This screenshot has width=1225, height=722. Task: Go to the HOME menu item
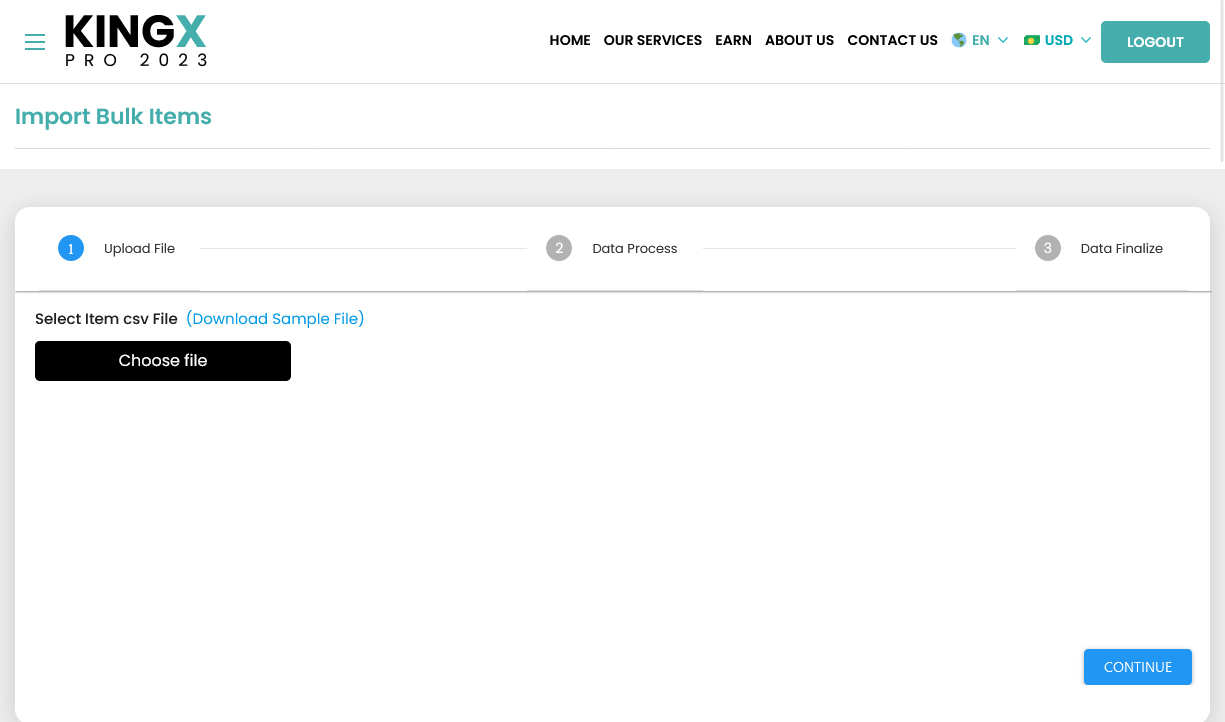point(570,40)
